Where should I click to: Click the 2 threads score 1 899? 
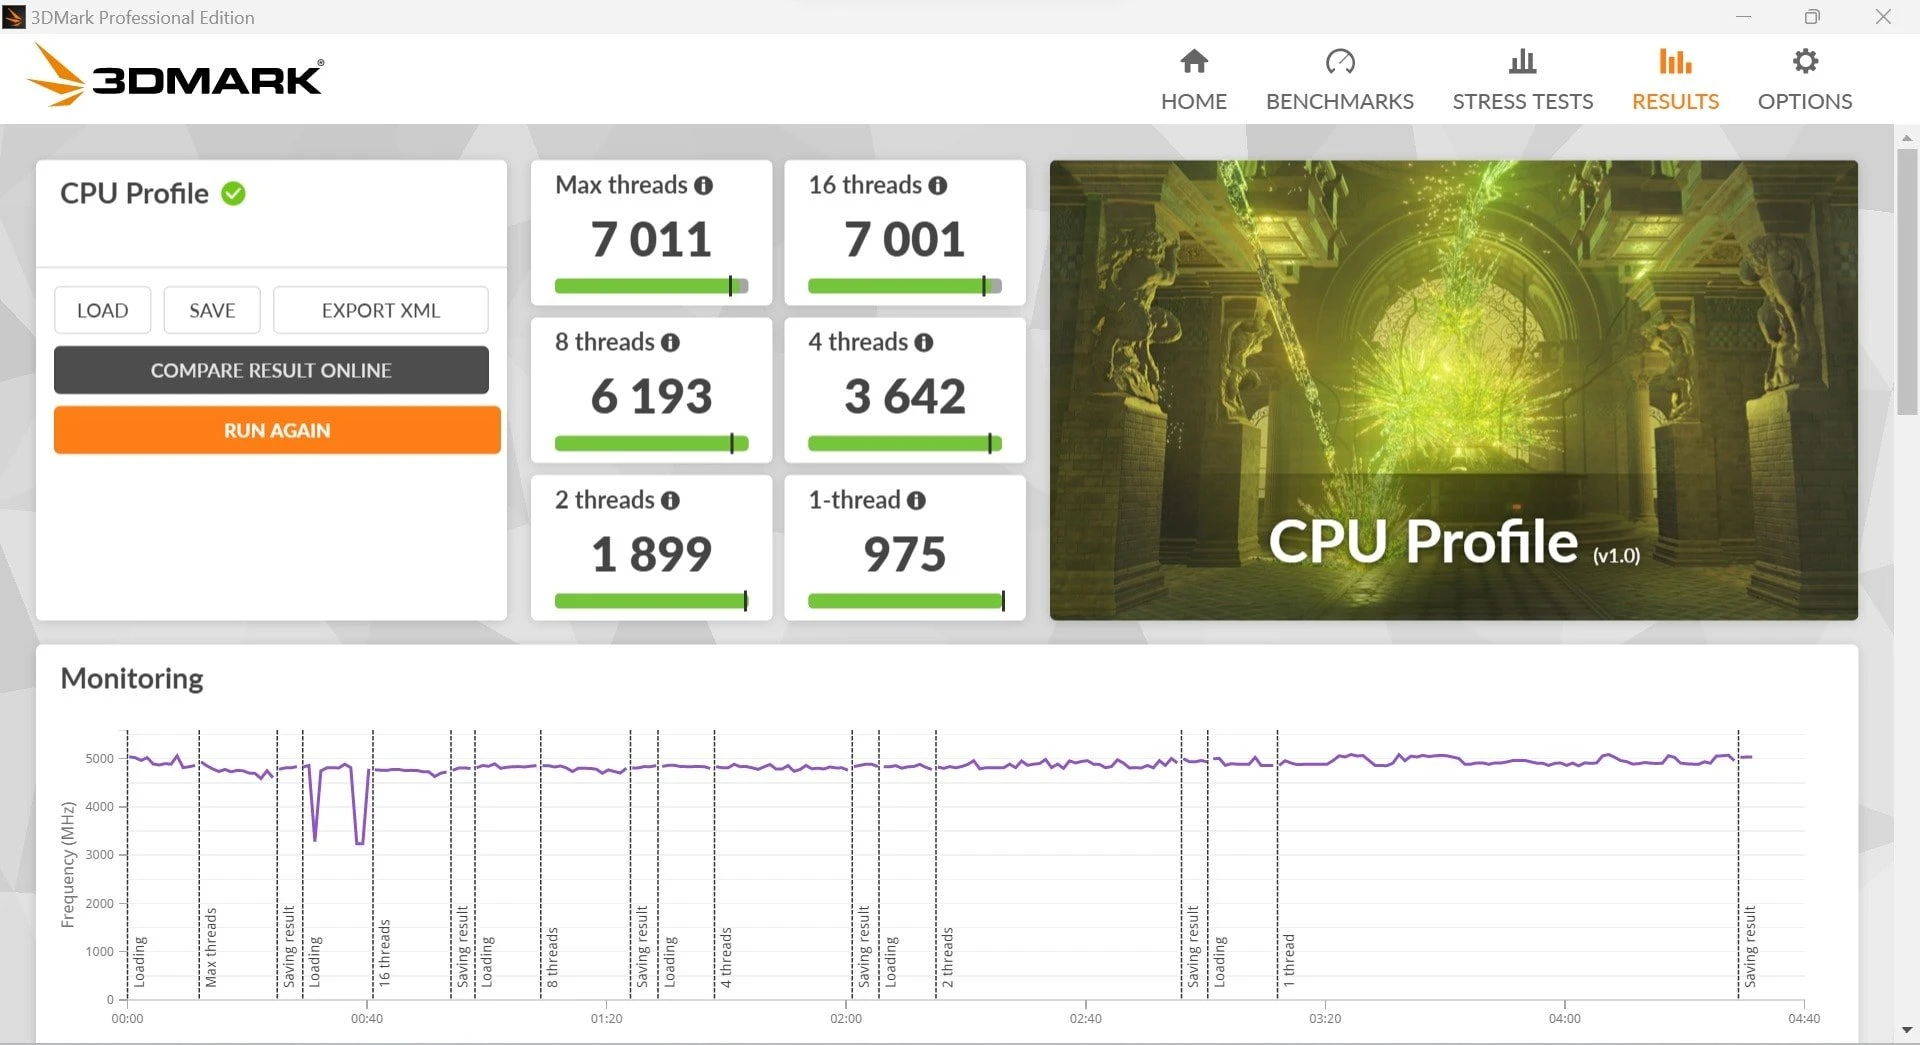[x=651, y=555]
